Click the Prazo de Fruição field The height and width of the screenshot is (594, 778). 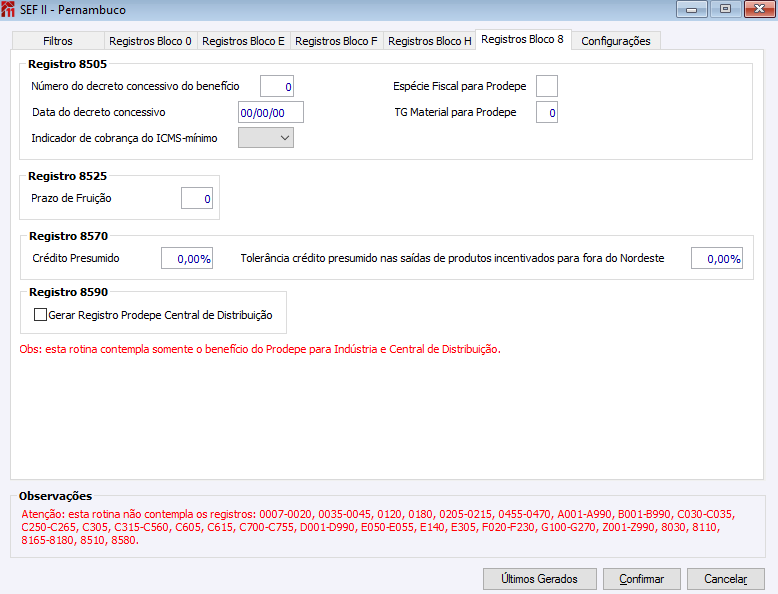pos(197,198)
